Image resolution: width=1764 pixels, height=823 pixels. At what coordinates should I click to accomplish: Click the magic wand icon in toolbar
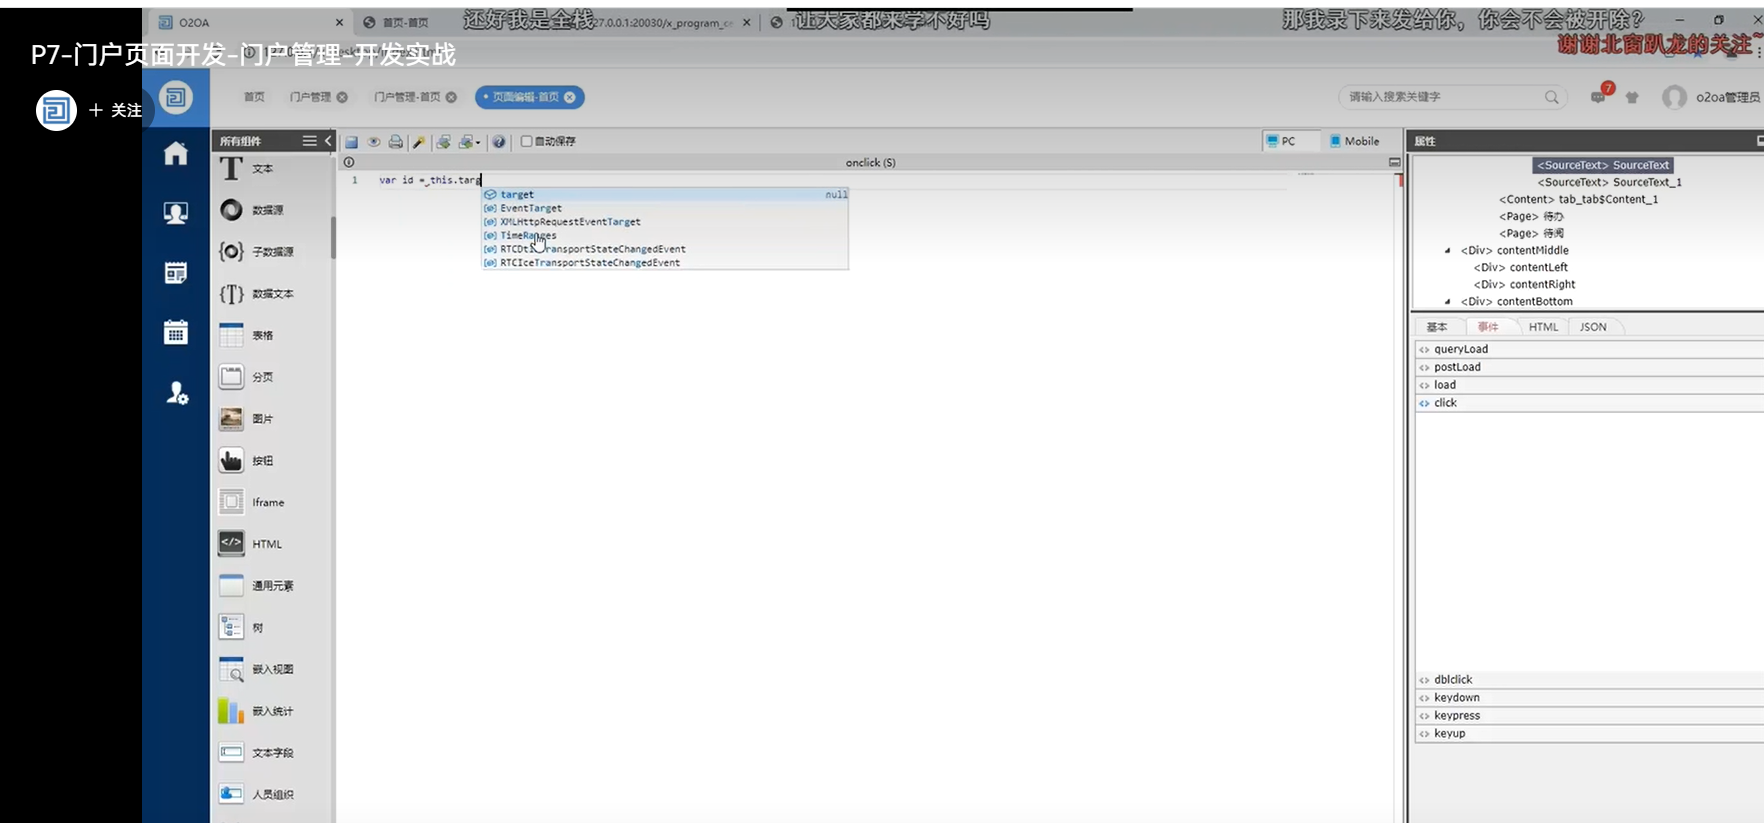pos(419,142)
